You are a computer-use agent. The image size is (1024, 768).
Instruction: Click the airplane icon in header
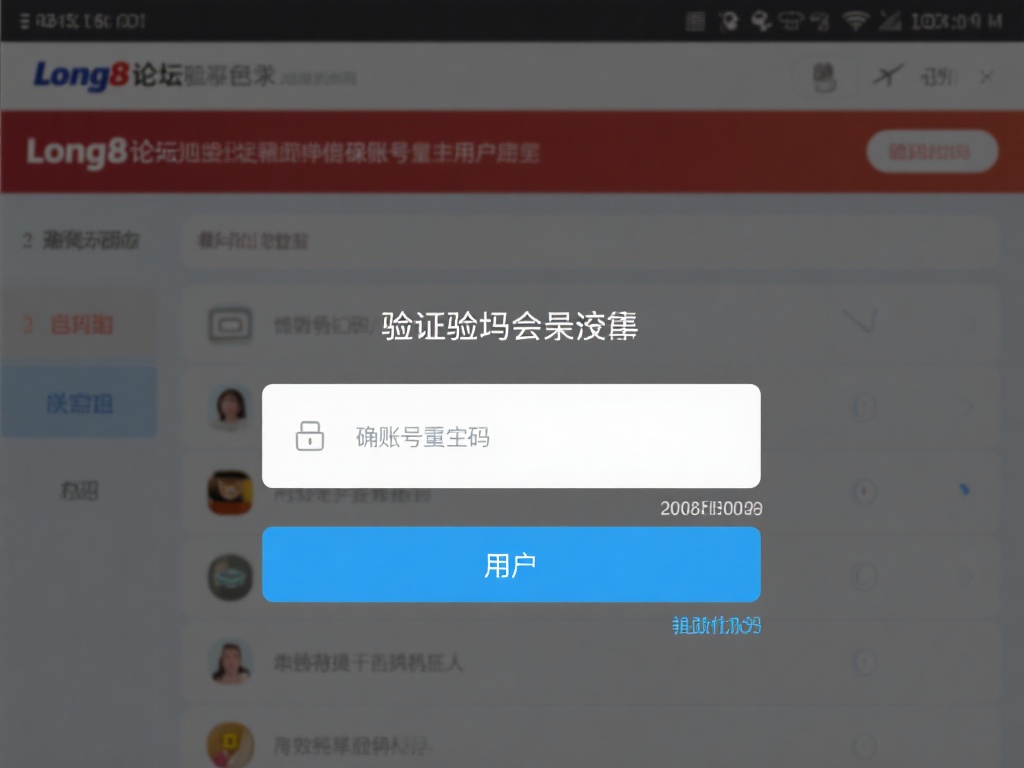pos(888,76)
